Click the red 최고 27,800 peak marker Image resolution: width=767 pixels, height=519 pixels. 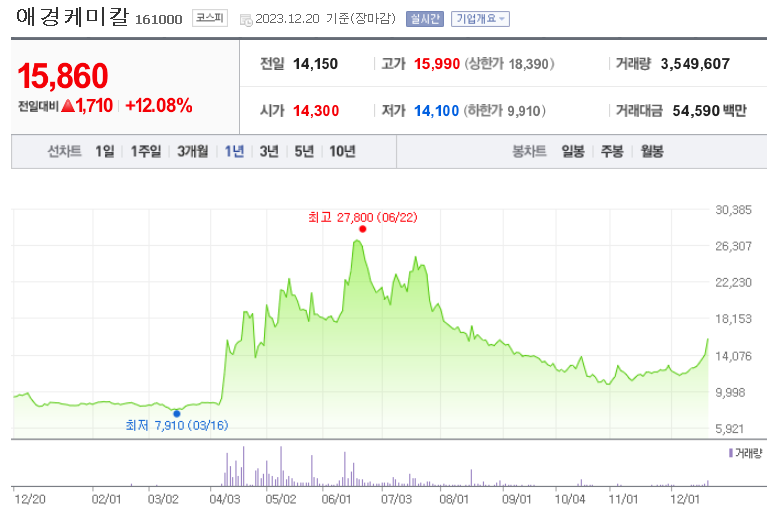tap(362, 229)
